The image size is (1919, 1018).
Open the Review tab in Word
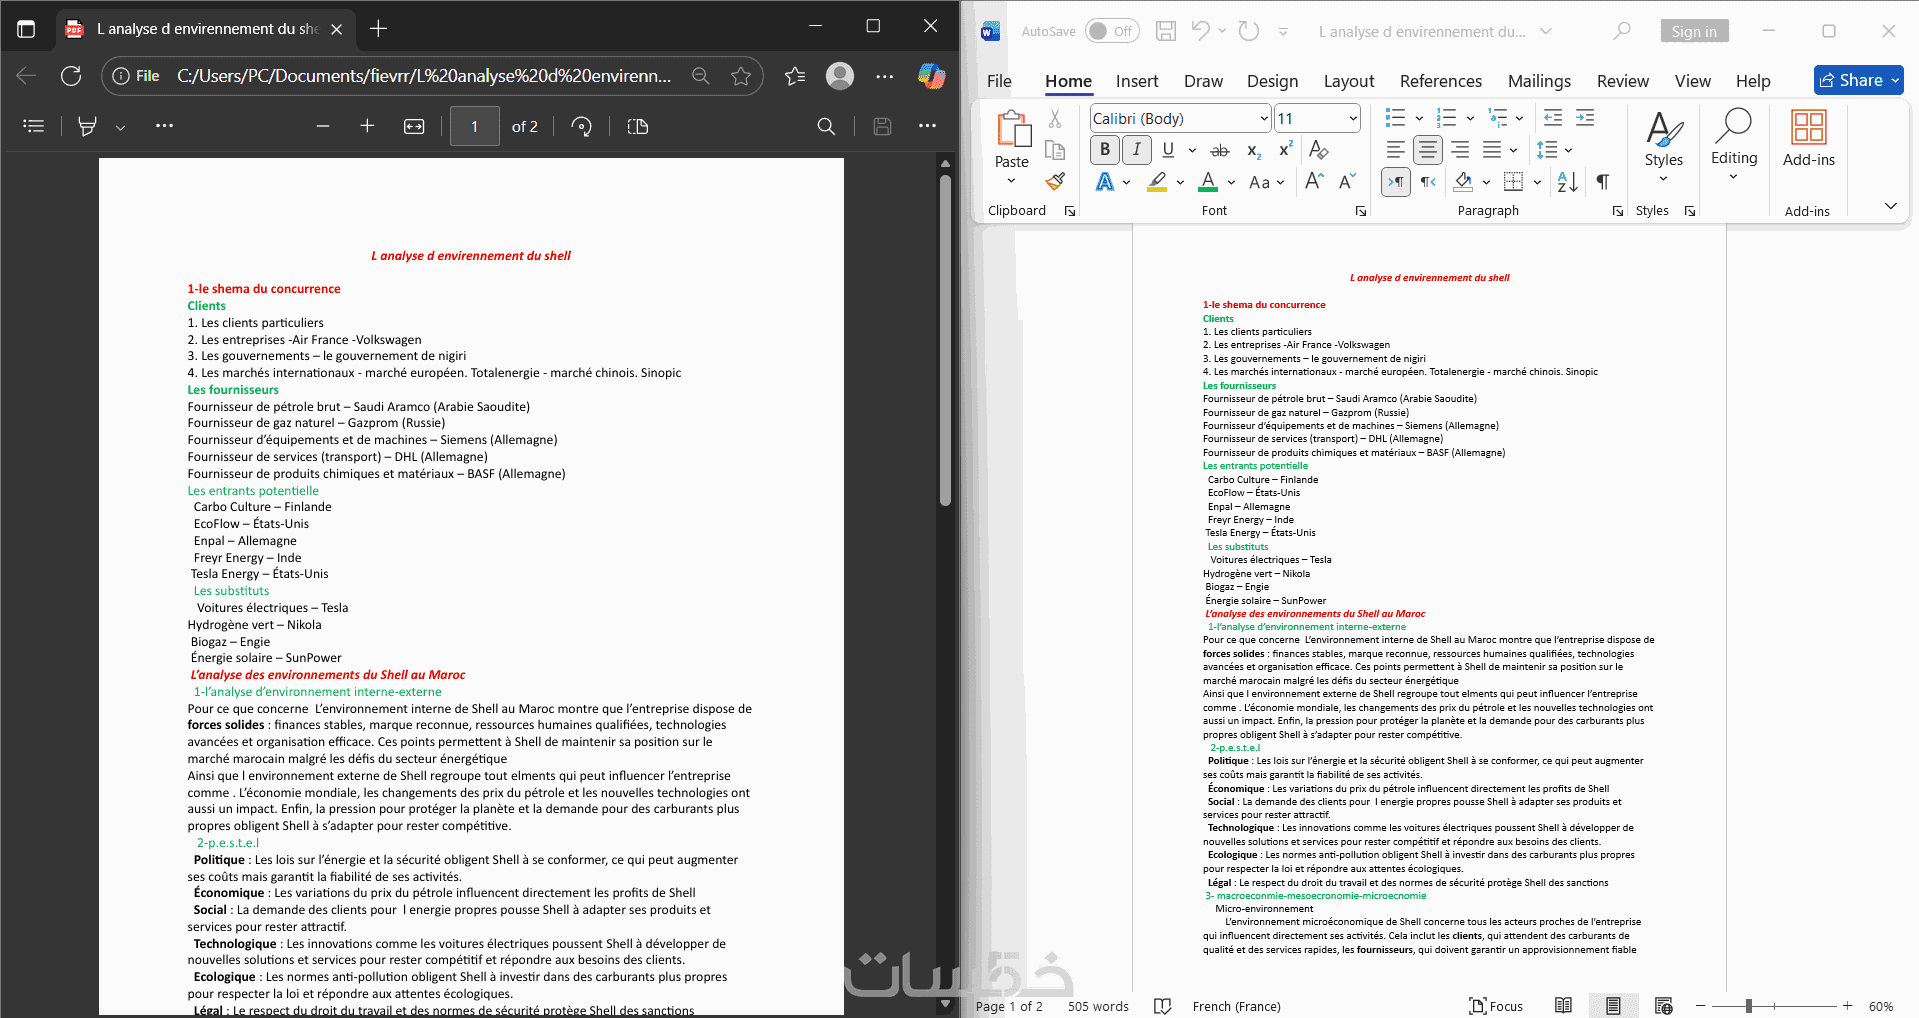click(x=1622, y=81)
